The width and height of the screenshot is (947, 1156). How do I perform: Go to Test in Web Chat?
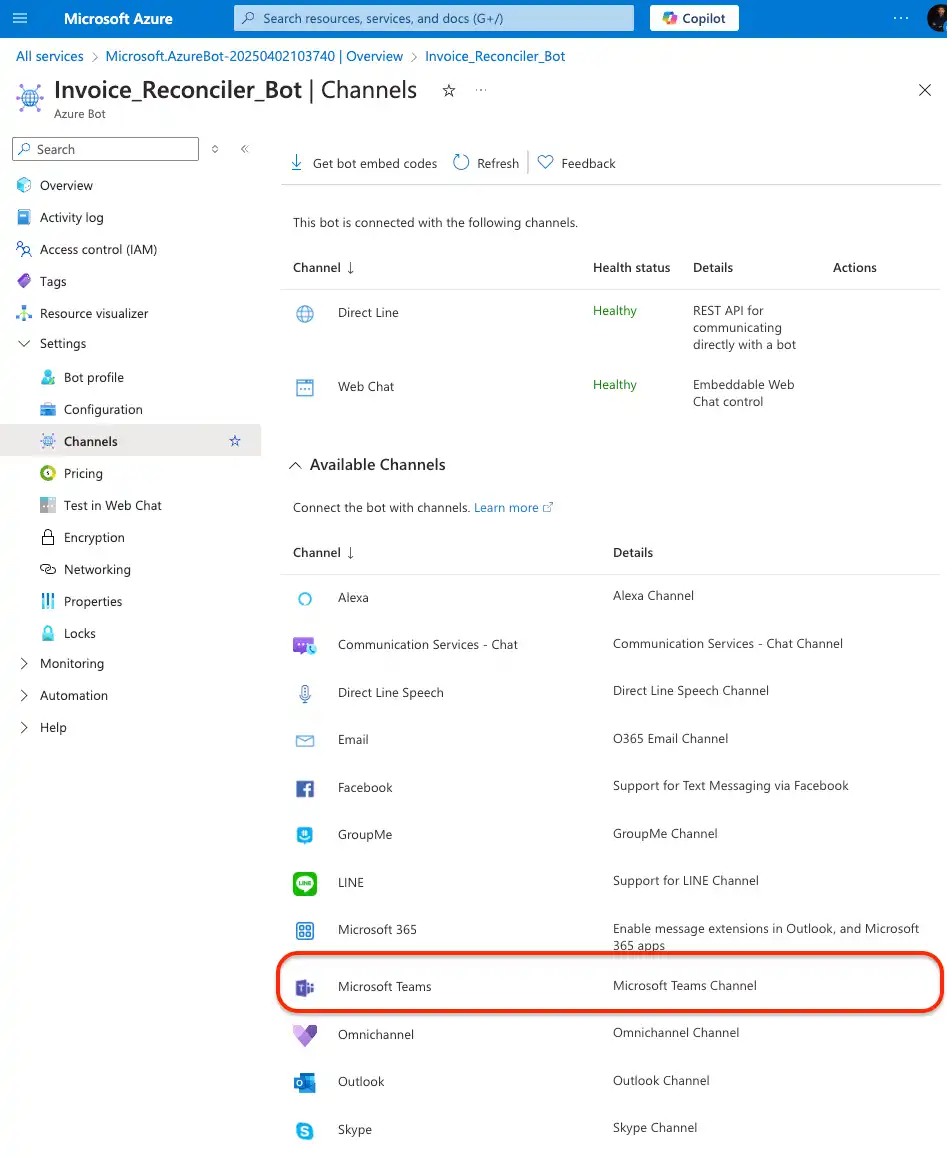[x=112, y=506]
